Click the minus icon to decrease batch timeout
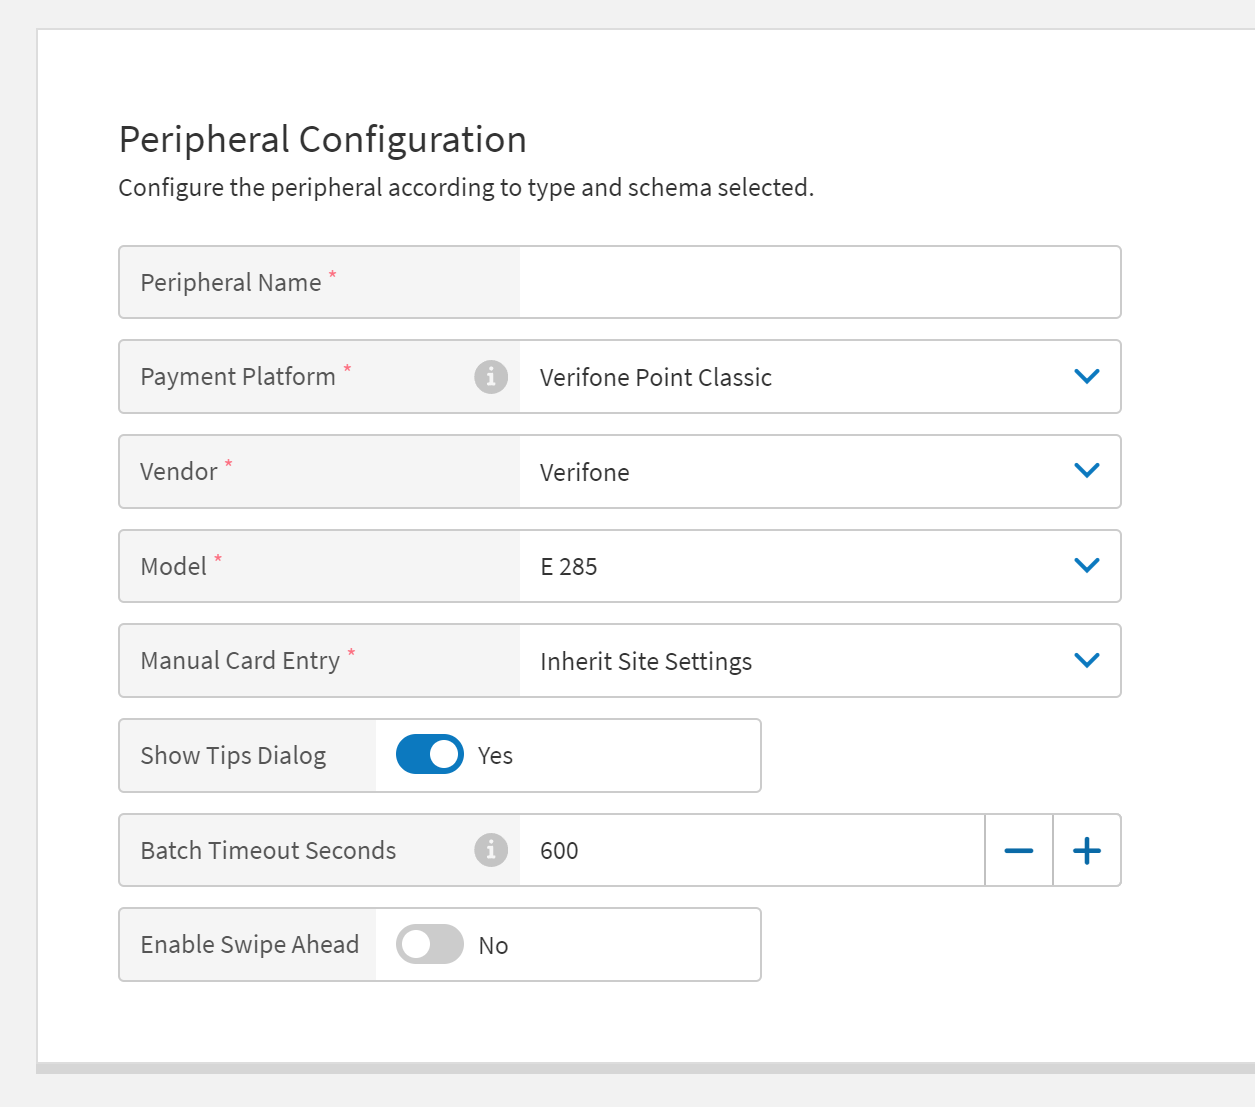The image size is (1255, 1107). 1018,850
